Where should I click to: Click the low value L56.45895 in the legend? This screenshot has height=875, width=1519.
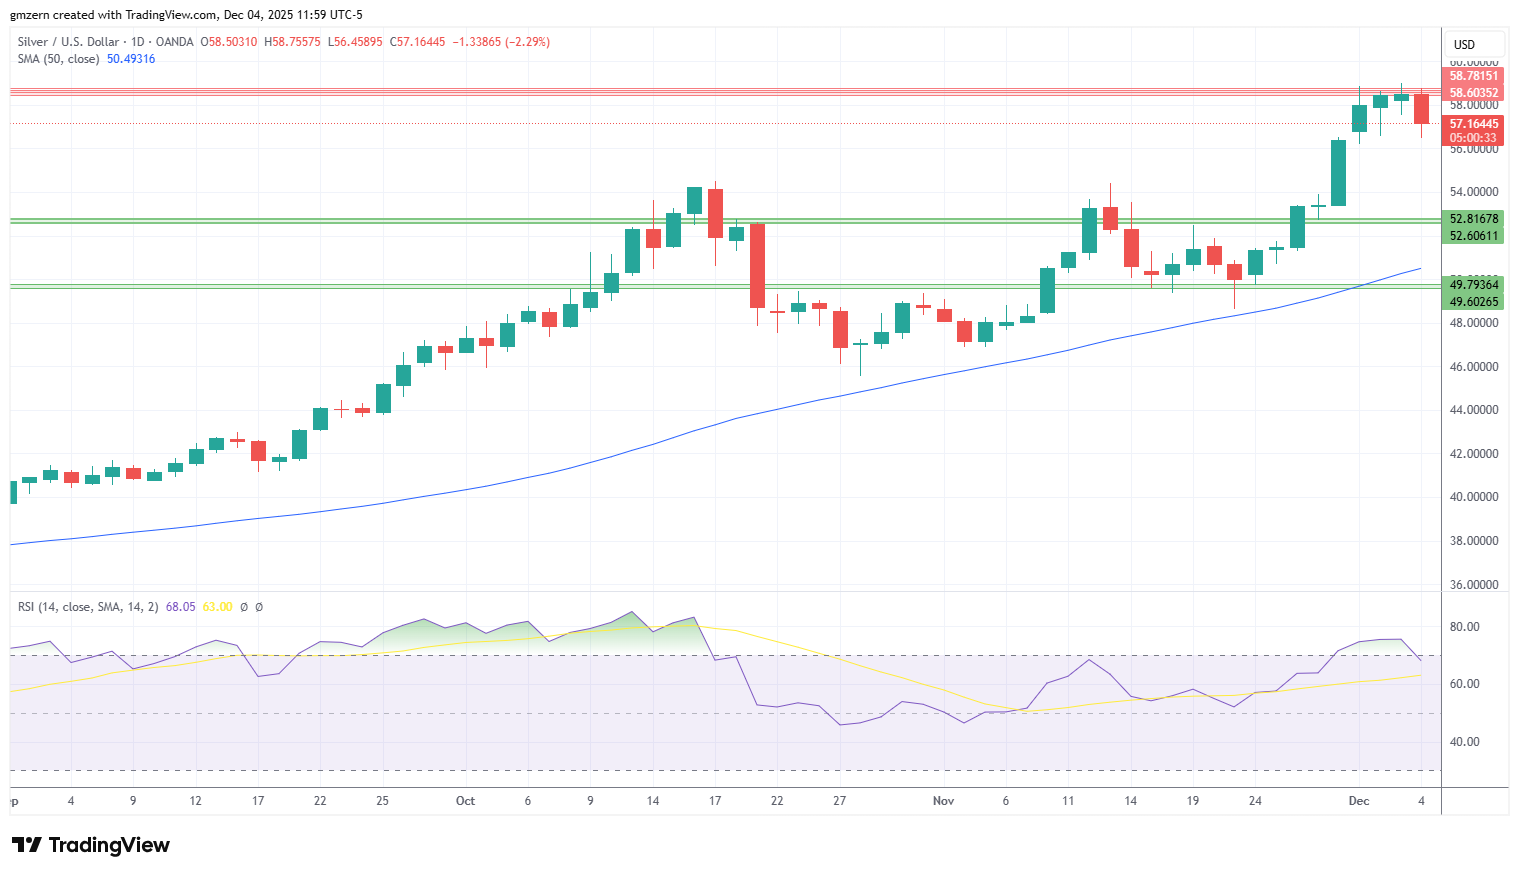[355, 42]
